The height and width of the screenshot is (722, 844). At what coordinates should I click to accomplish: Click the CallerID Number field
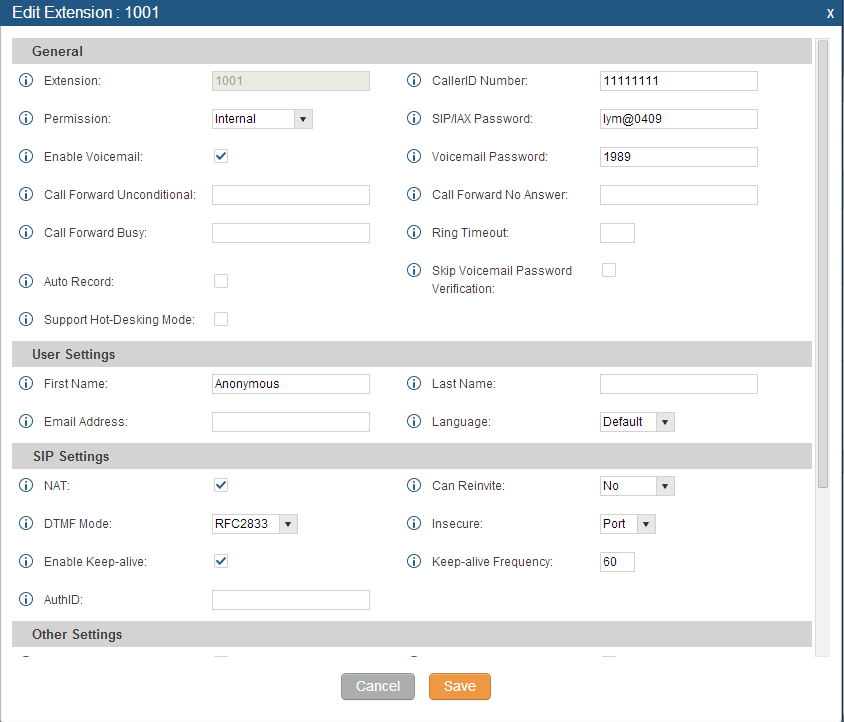pos(679,81)
